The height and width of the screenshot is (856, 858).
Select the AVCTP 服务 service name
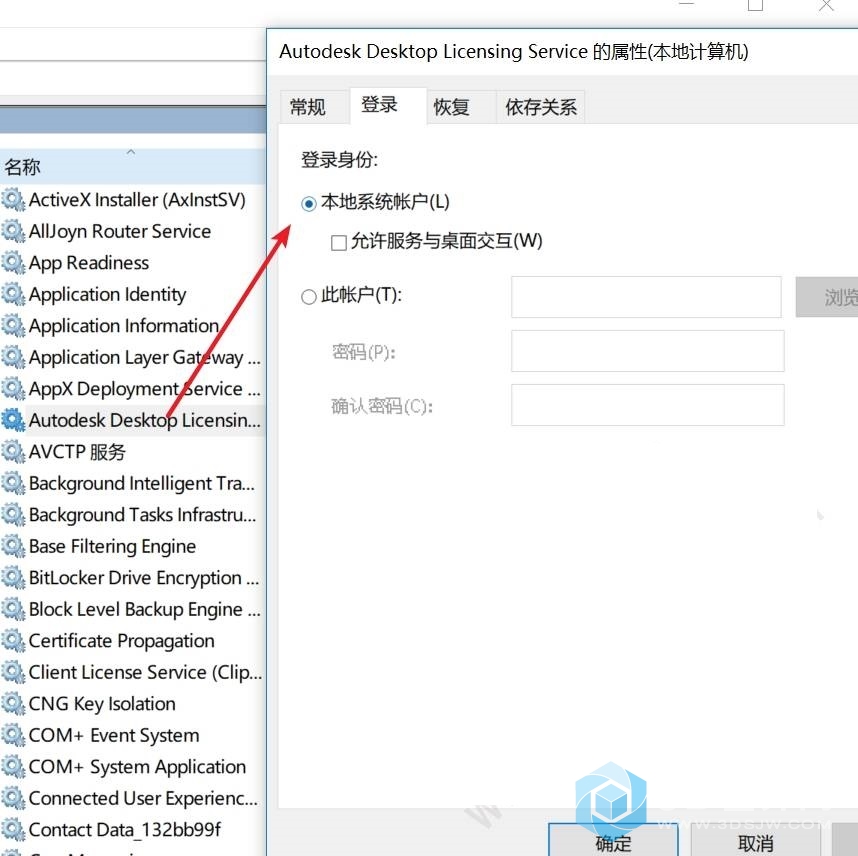point(77,452)
